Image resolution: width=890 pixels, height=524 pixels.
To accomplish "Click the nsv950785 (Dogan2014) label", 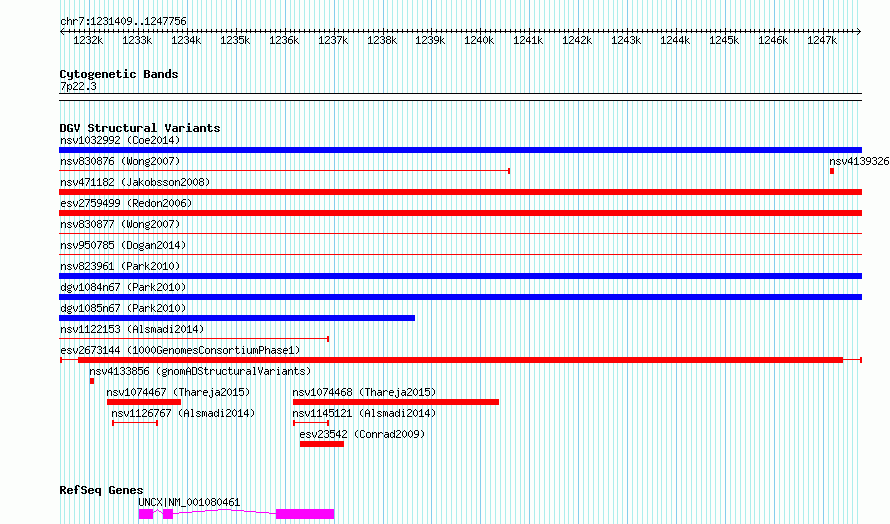I will [123, 245].
